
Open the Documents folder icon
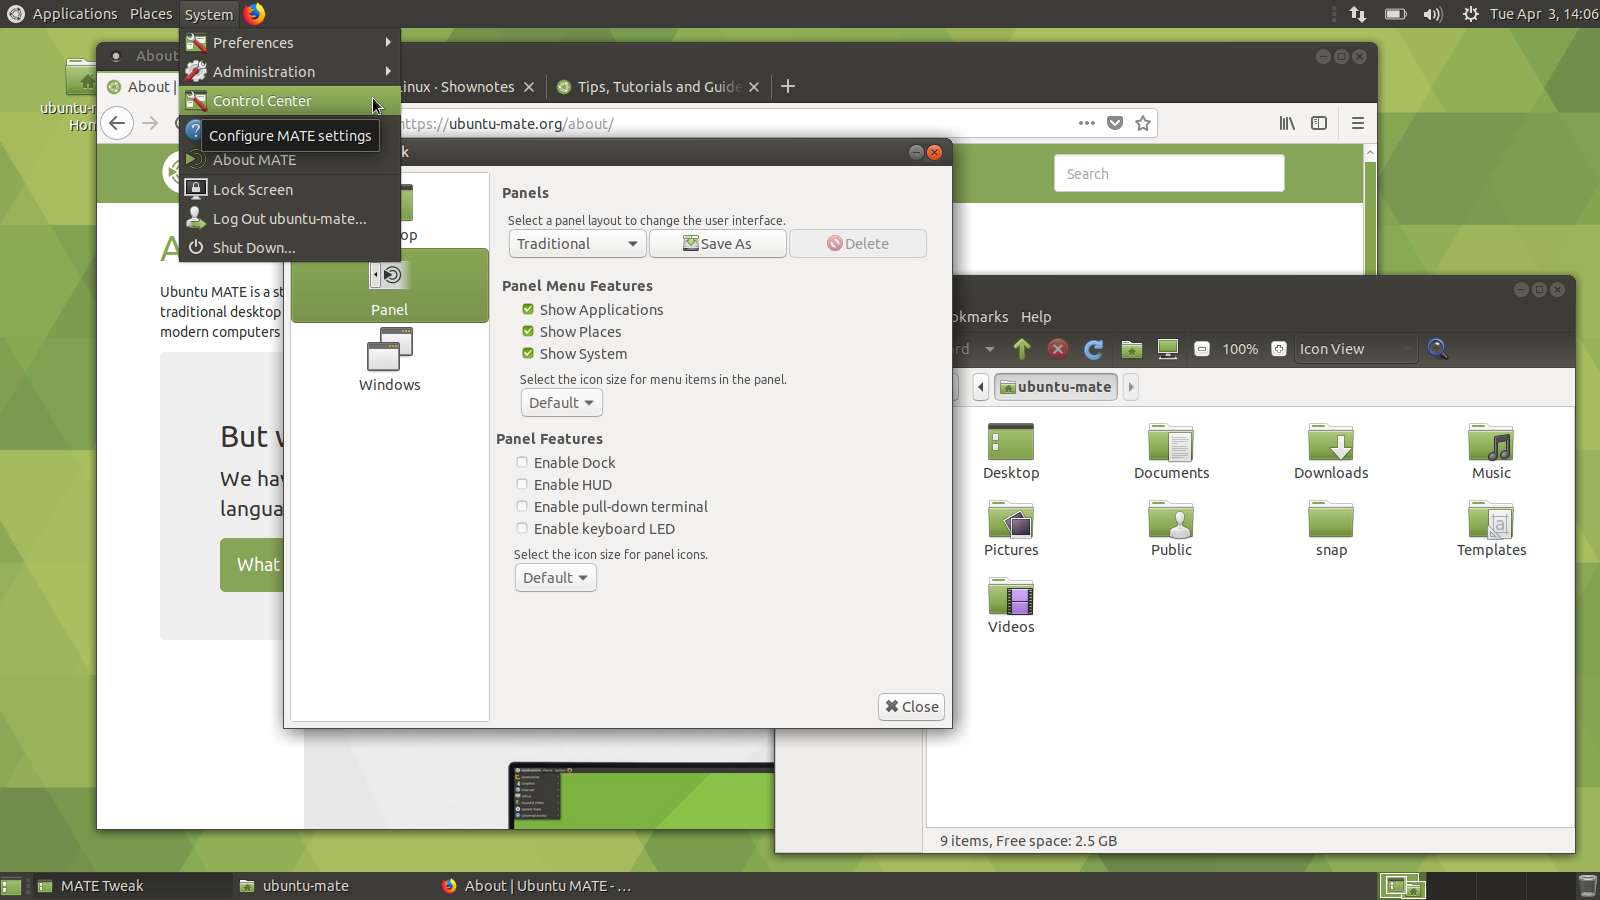[x=1171, y=442]
